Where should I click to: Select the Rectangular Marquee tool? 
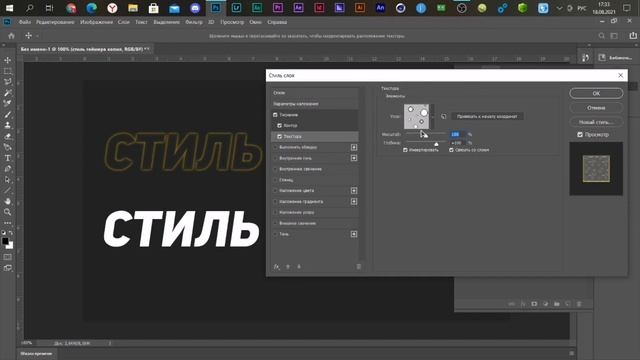click(7, 71)
